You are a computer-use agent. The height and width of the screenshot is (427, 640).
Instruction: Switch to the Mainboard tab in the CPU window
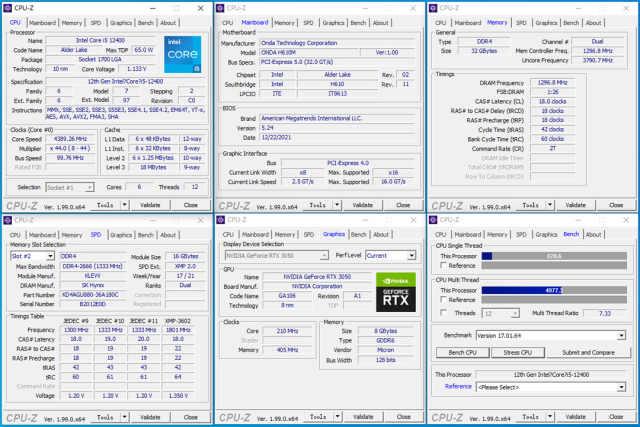[x=42, y=23]
